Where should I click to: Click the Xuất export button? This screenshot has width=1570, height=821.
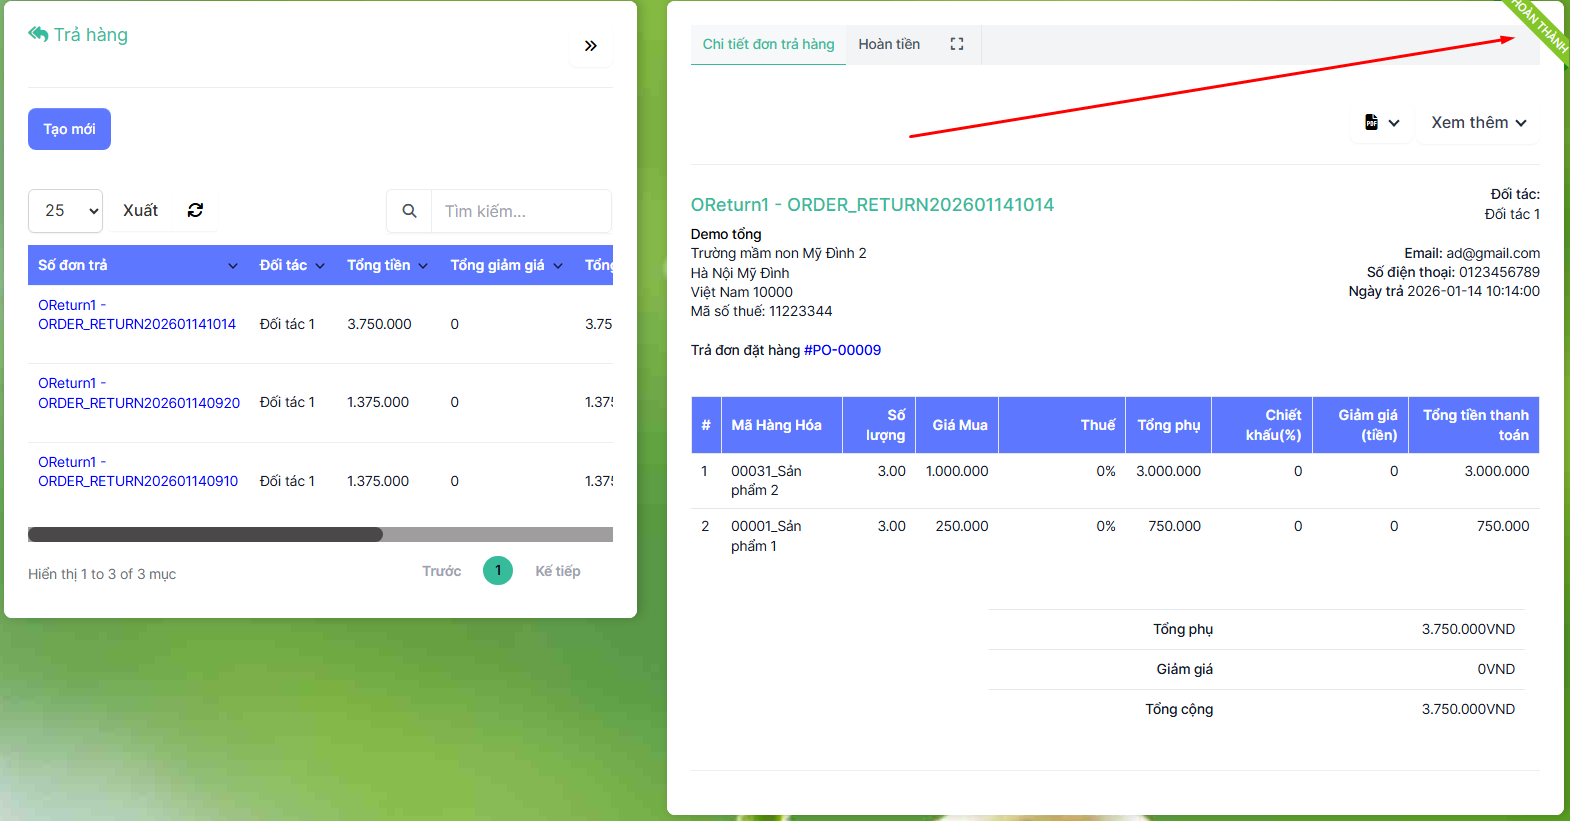pos(140,211)
